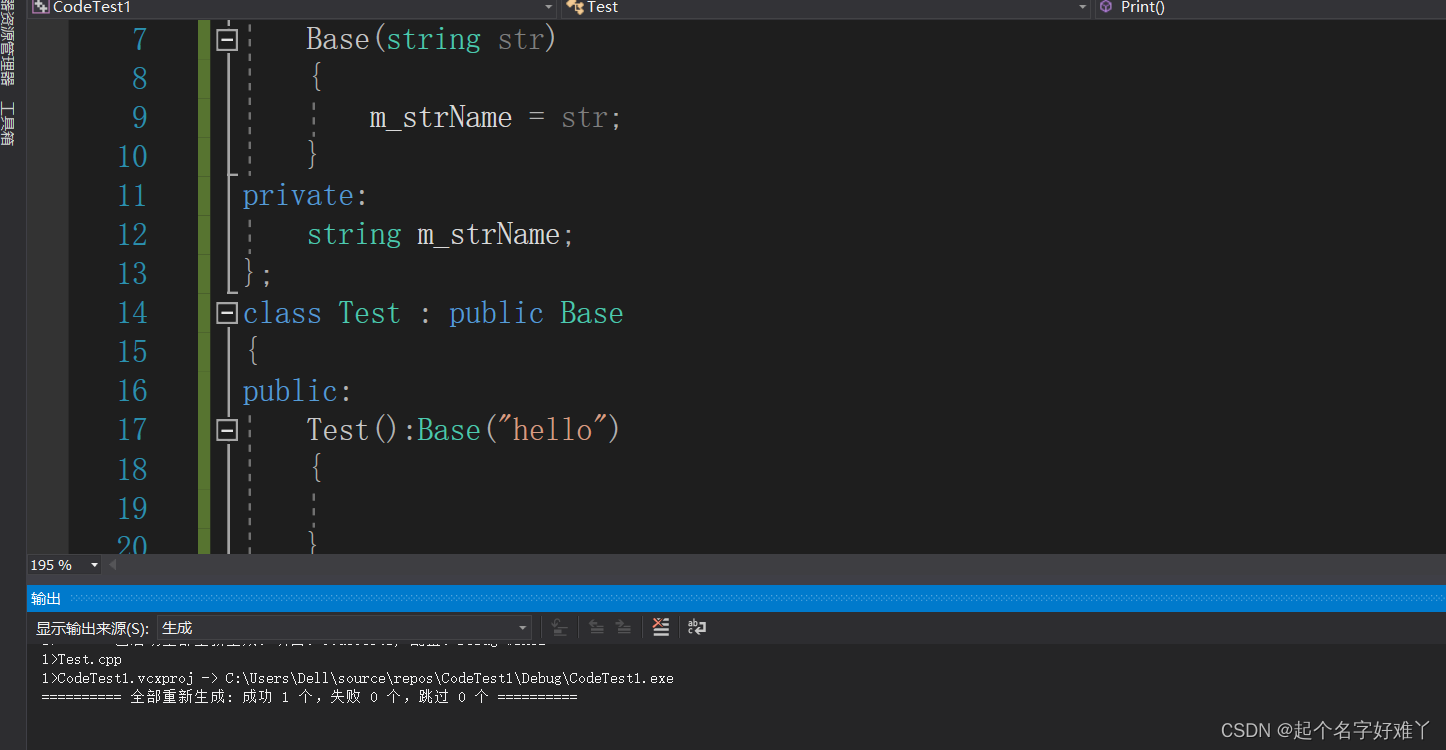Click the CodeTest1.exe output path line
Screen dimensions: 1446x750
[x=357, y=678]
